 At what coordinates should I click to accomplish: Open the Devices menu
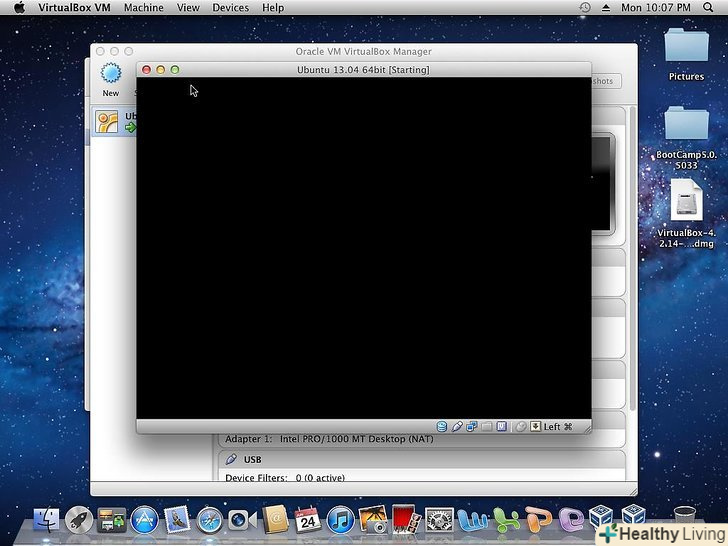pyautogui.click(x=230, y=8)
